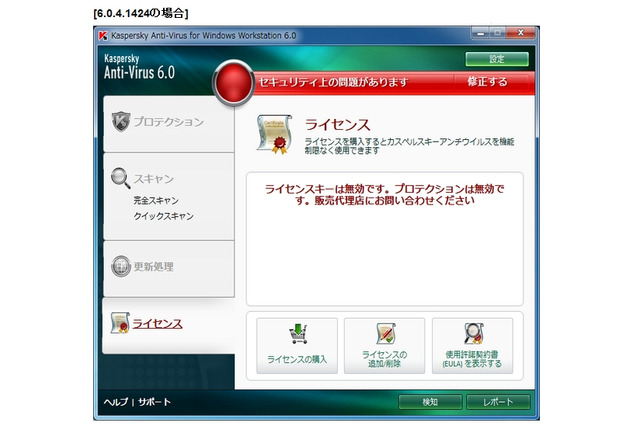The width and height of the screenshot is (640, 426).
Task: Open the プロテクション section
Action: [169, 124]
